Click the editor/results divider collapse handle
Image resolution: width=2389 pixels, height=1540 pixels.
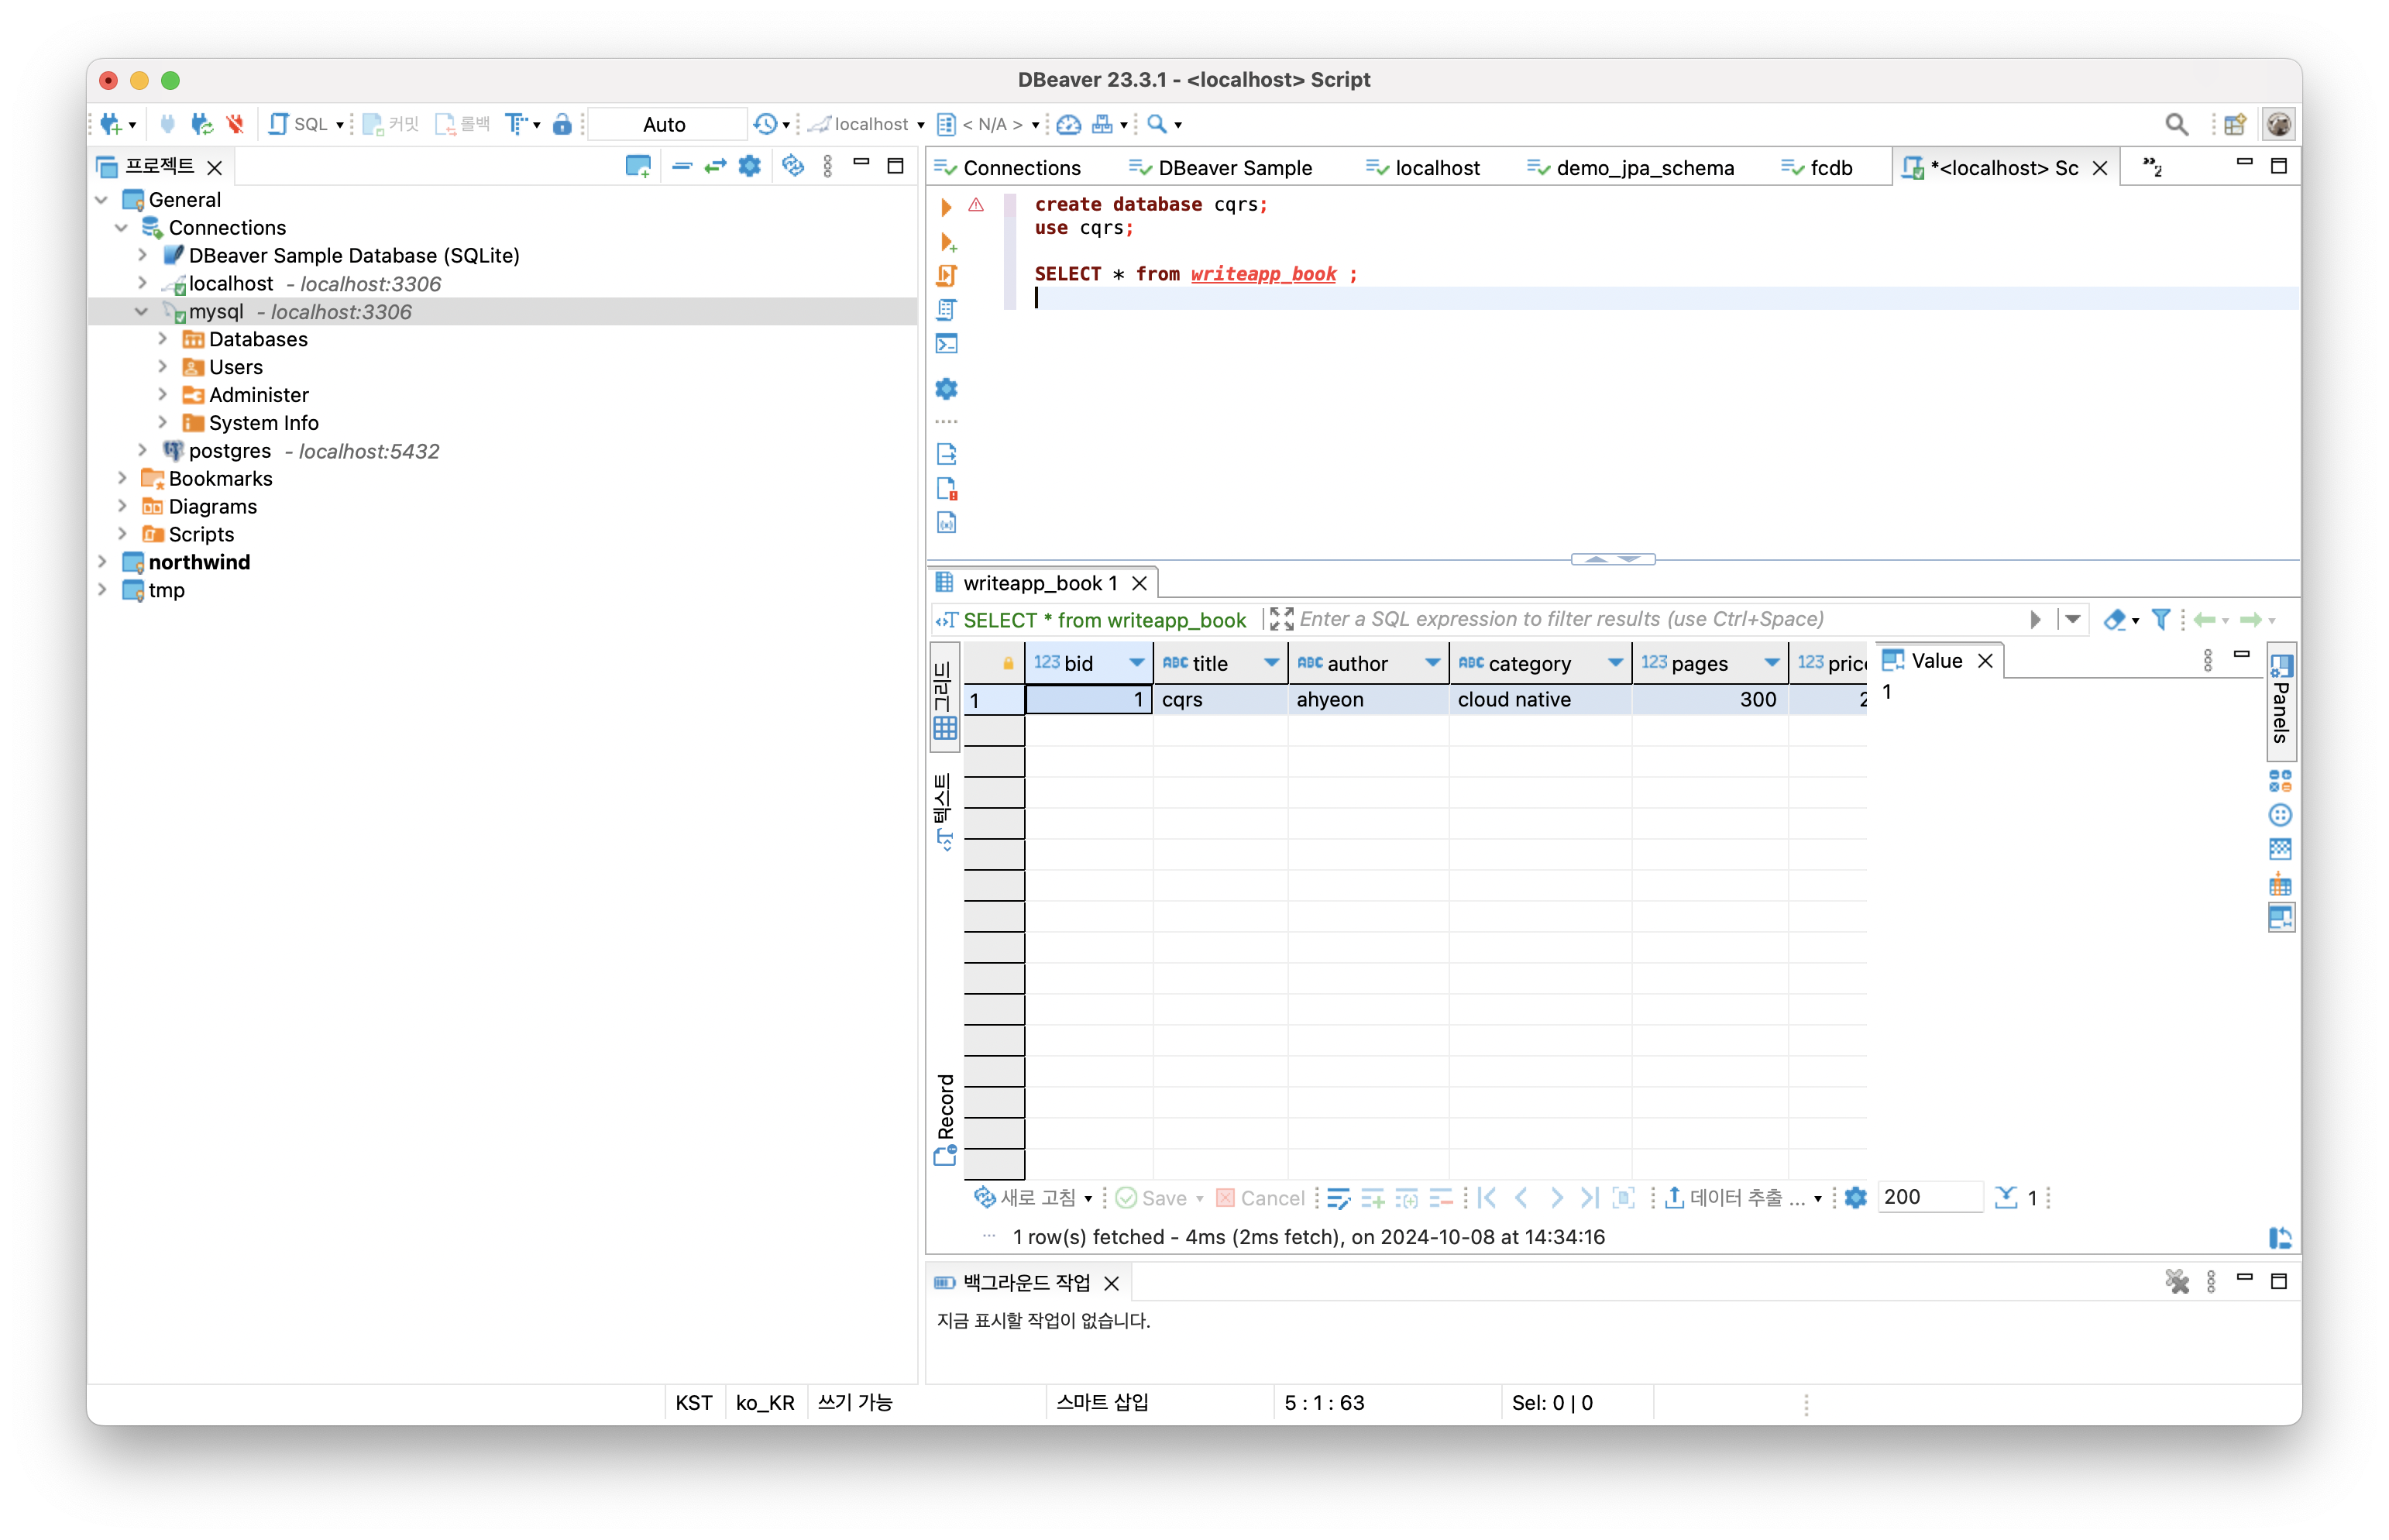click(x=1612, y=559)
